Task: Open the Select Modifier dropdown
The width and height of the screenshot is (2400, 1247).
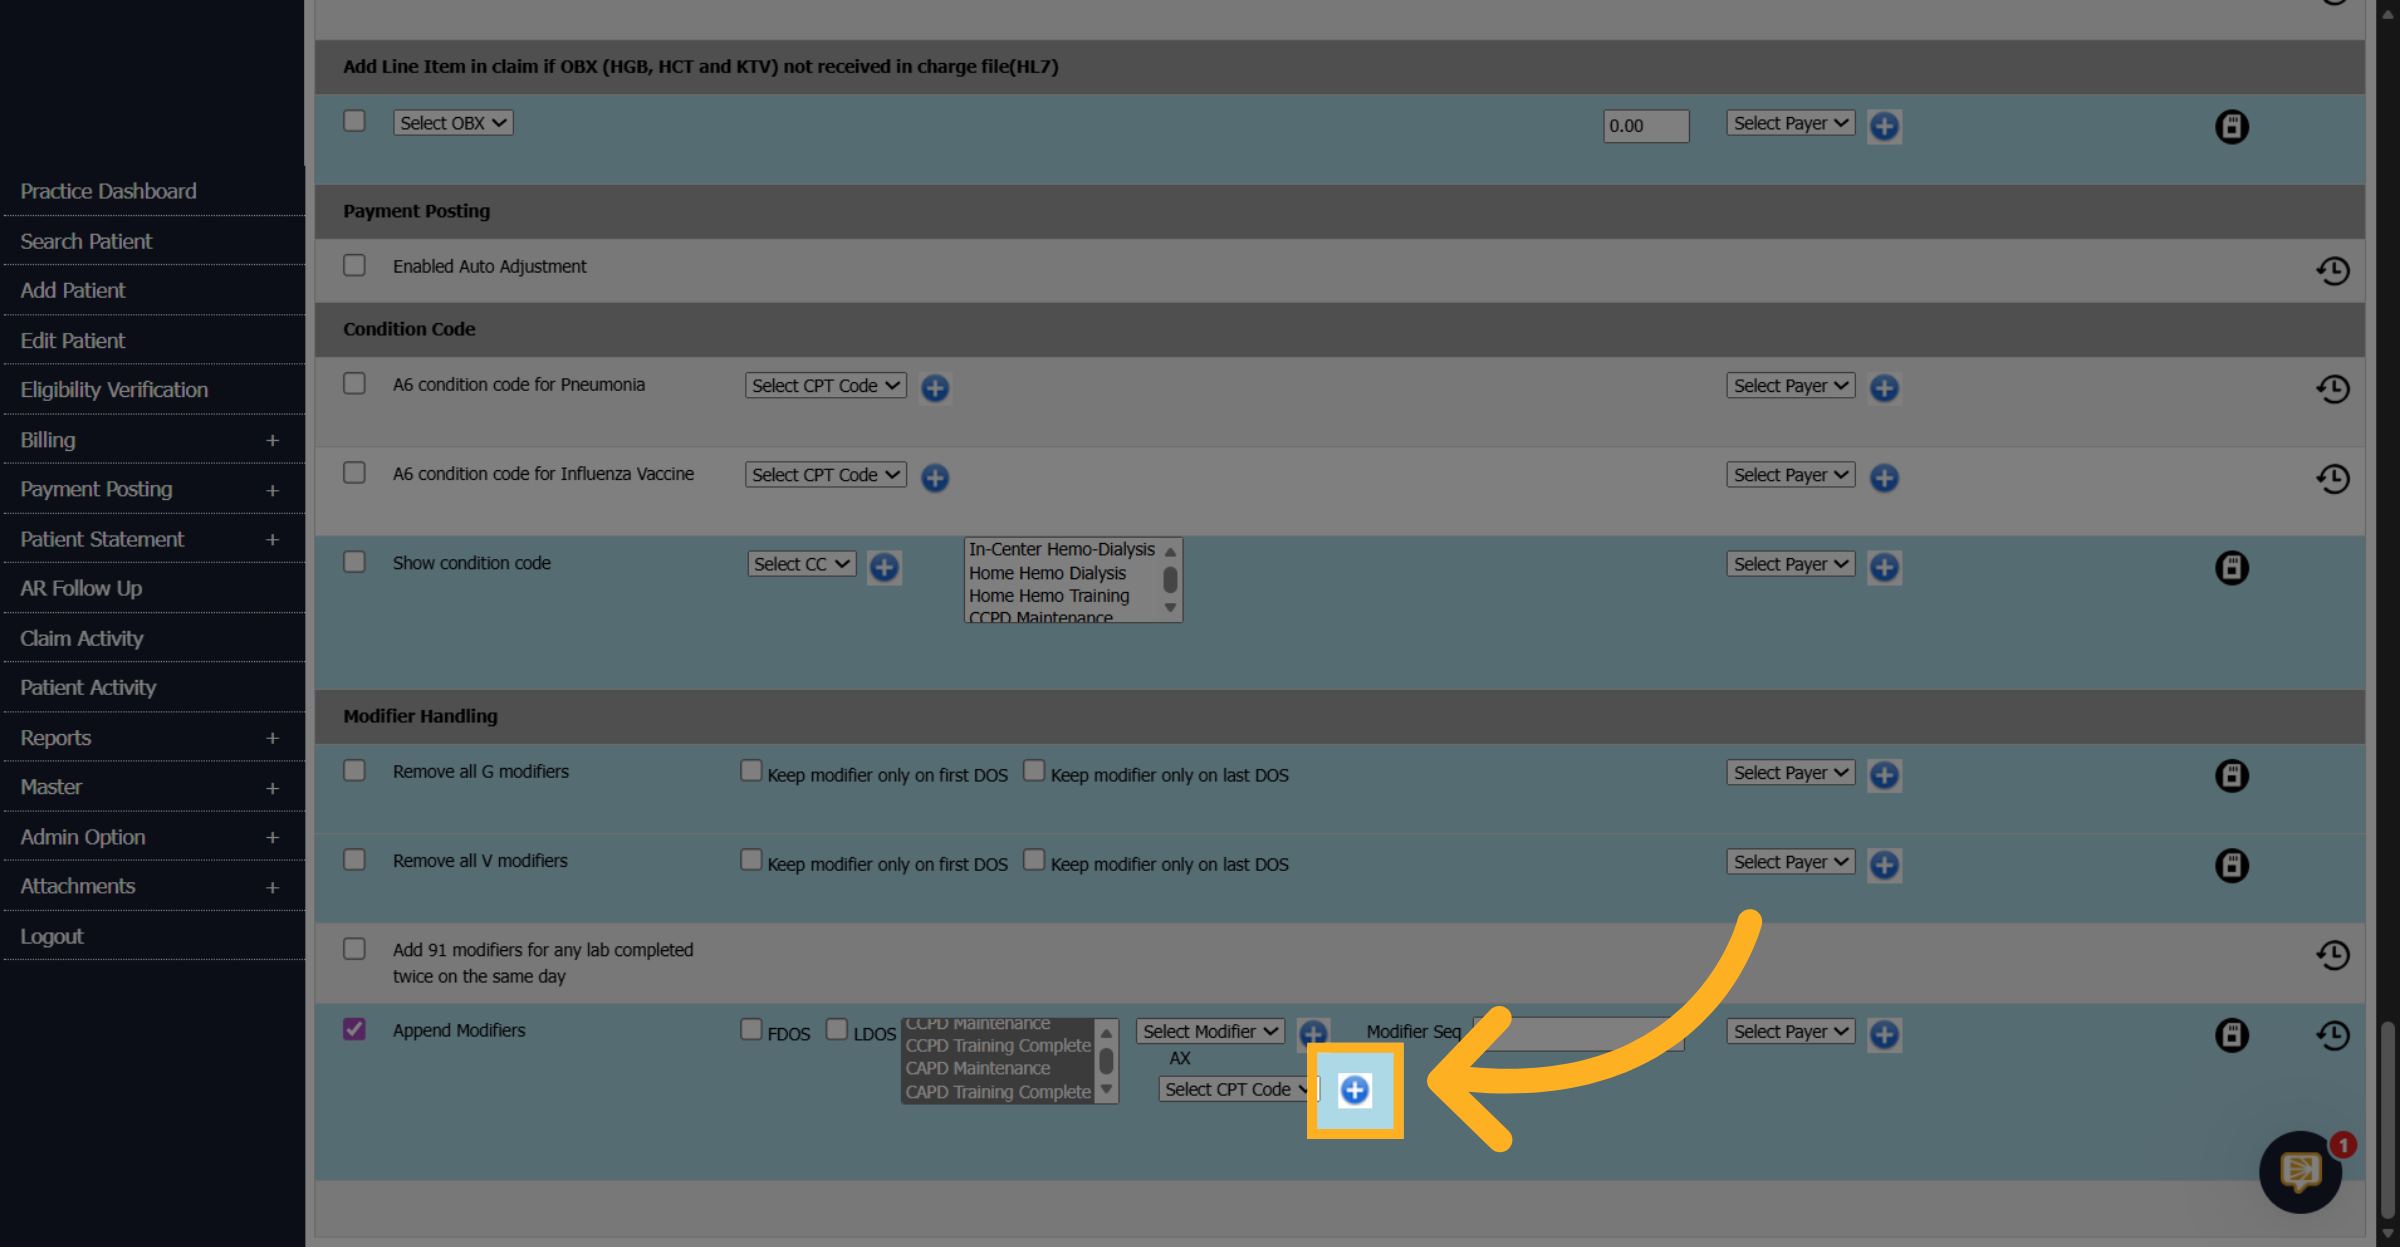Action: (x=1211, y=1031)
